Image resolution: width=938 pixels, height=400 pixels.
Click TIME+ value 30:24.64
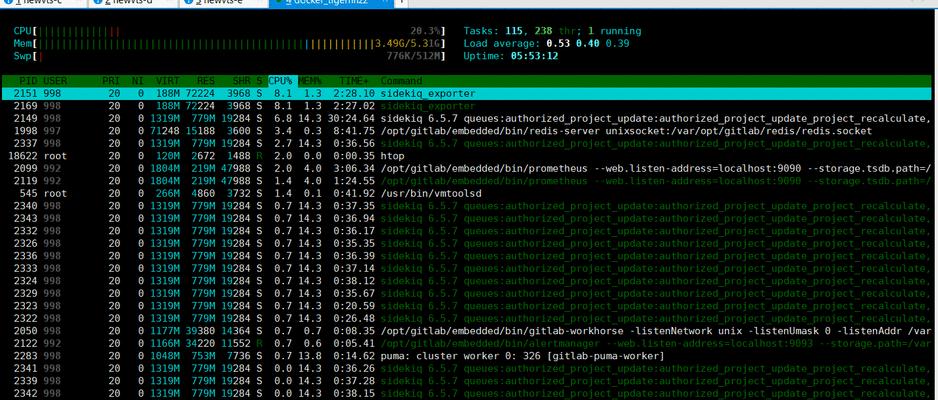(x=352, y=118)
